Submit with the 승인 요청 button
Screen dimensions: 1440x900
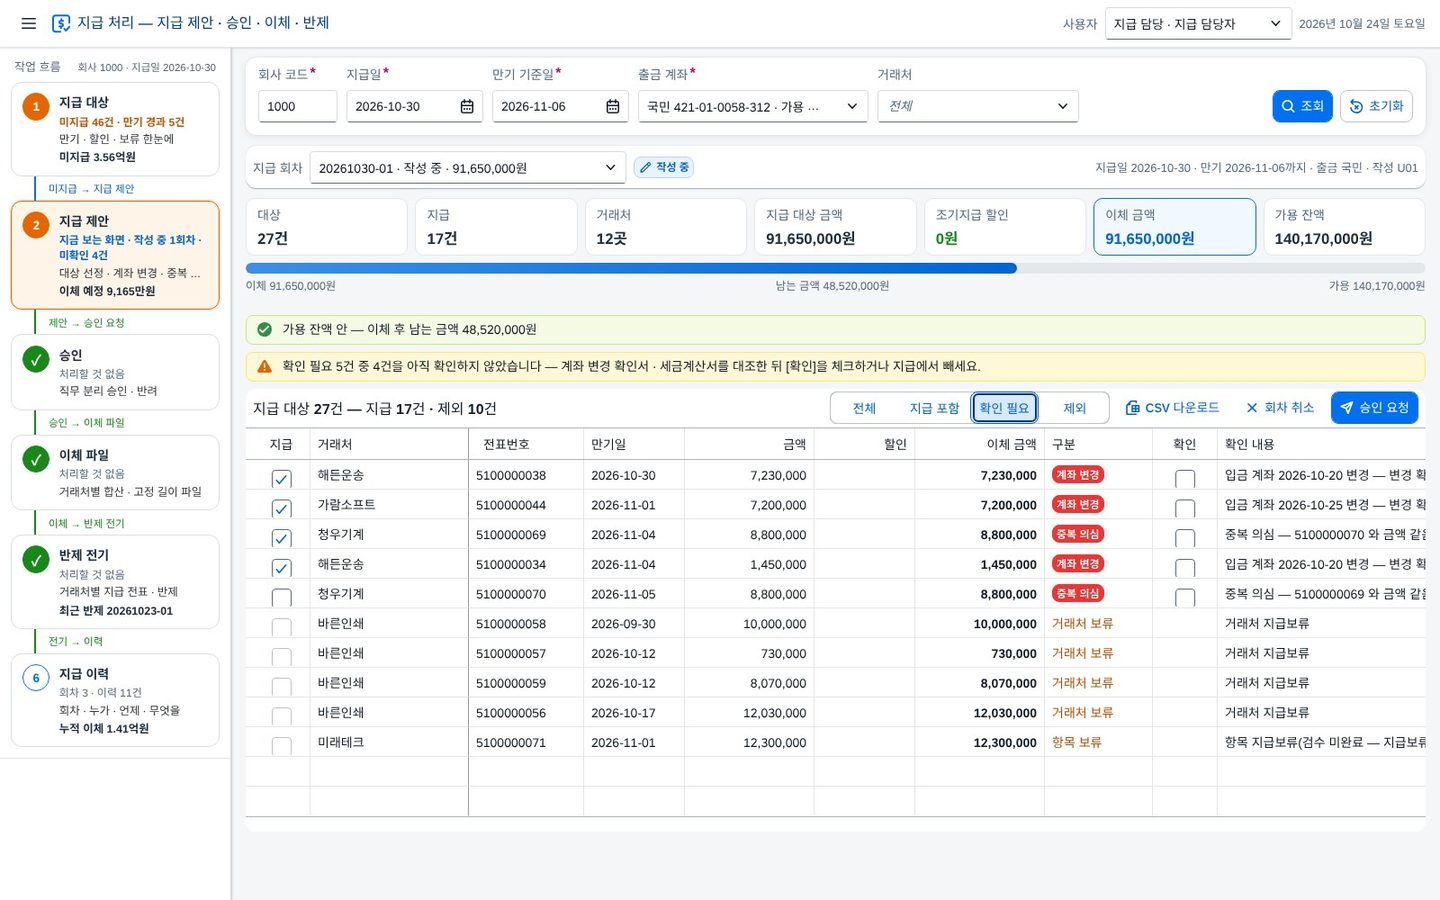[x=1374, y=408]
